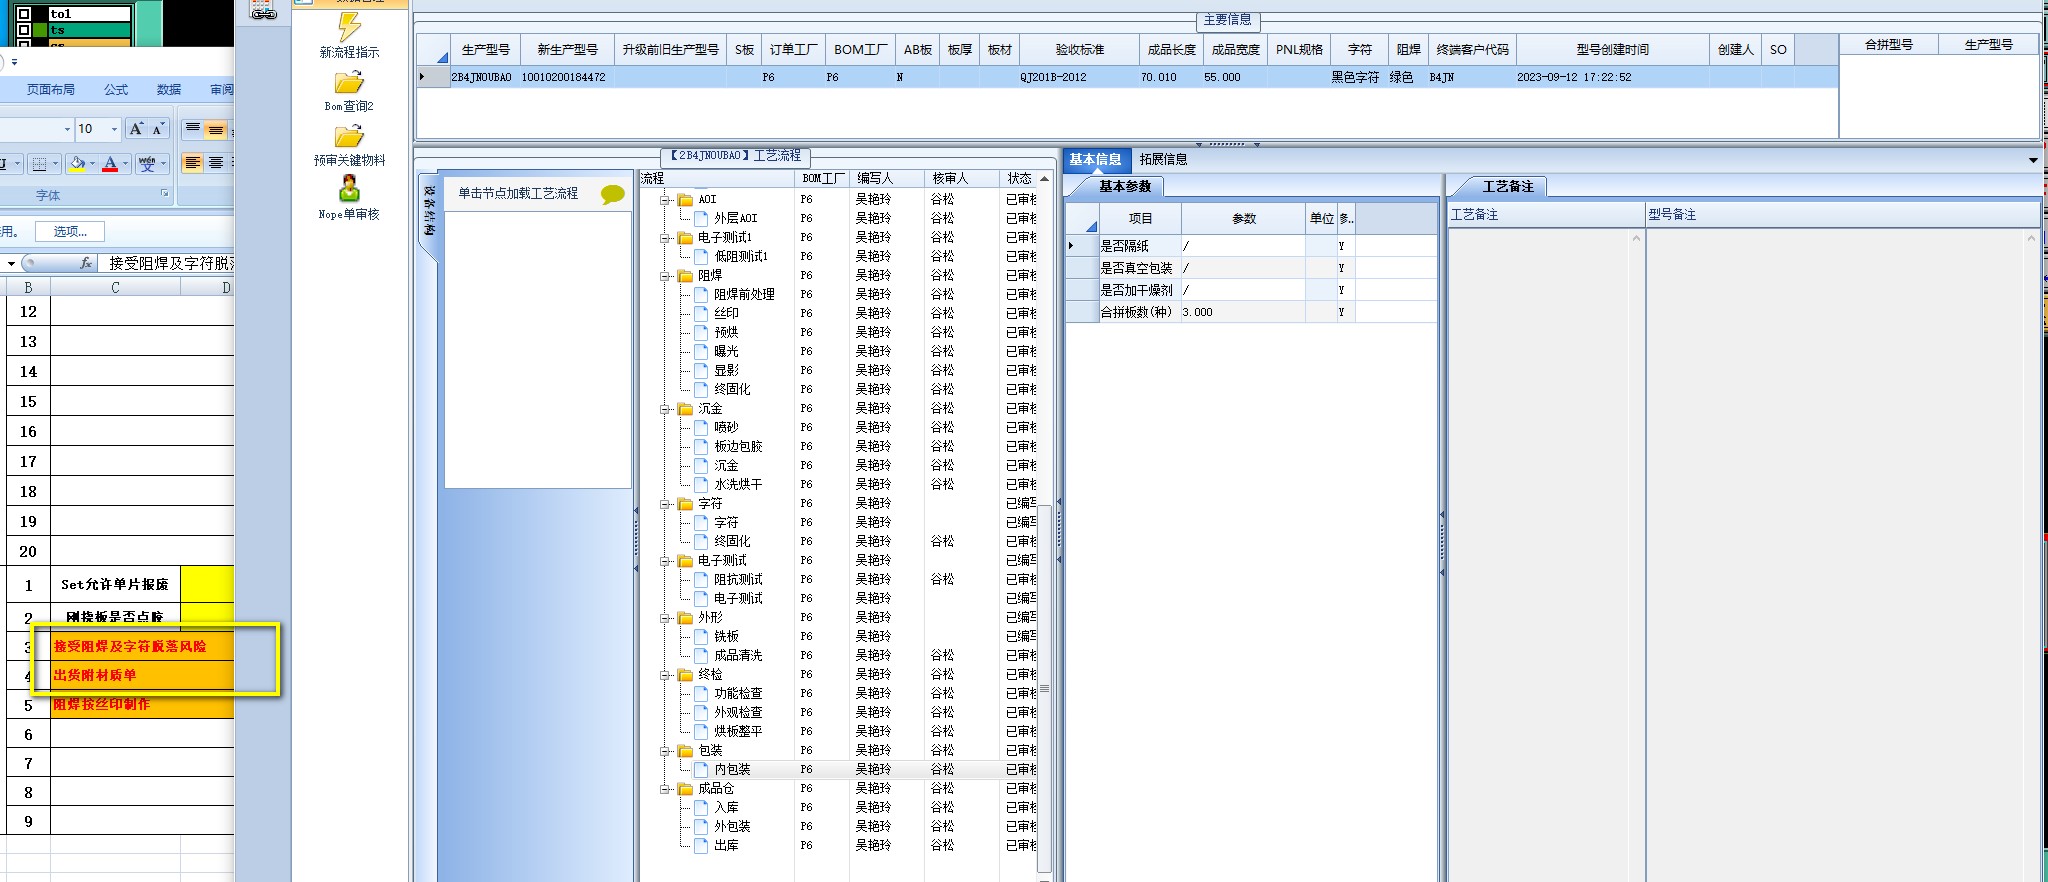The image size is (2048, 882).
Task: Toggle checkbox beside layer to1
Action: 24,14
